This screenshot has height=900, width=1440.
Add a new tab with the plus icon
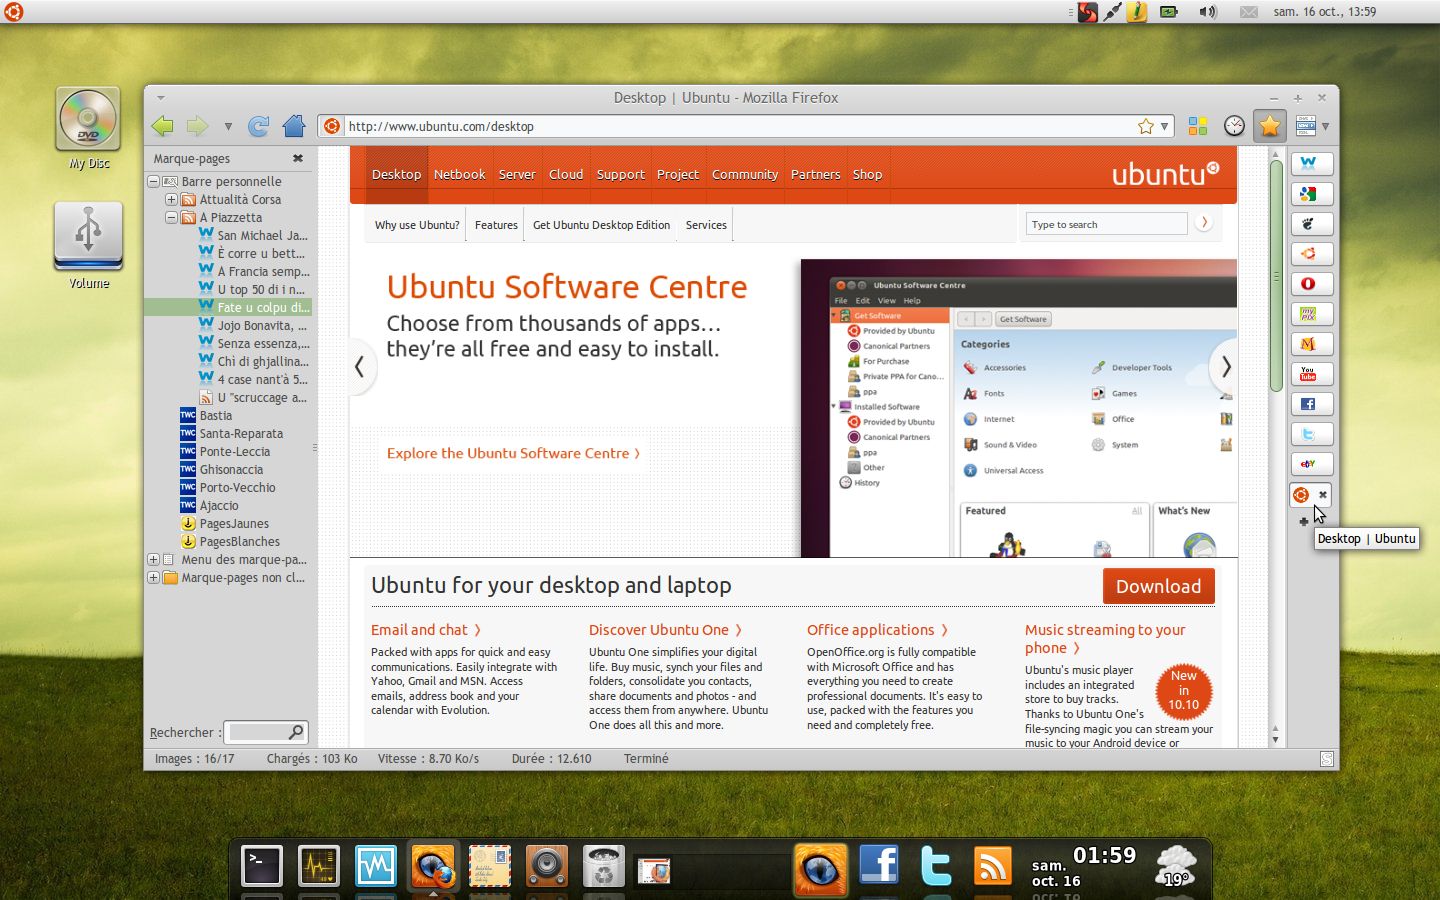click(1303, 521)
